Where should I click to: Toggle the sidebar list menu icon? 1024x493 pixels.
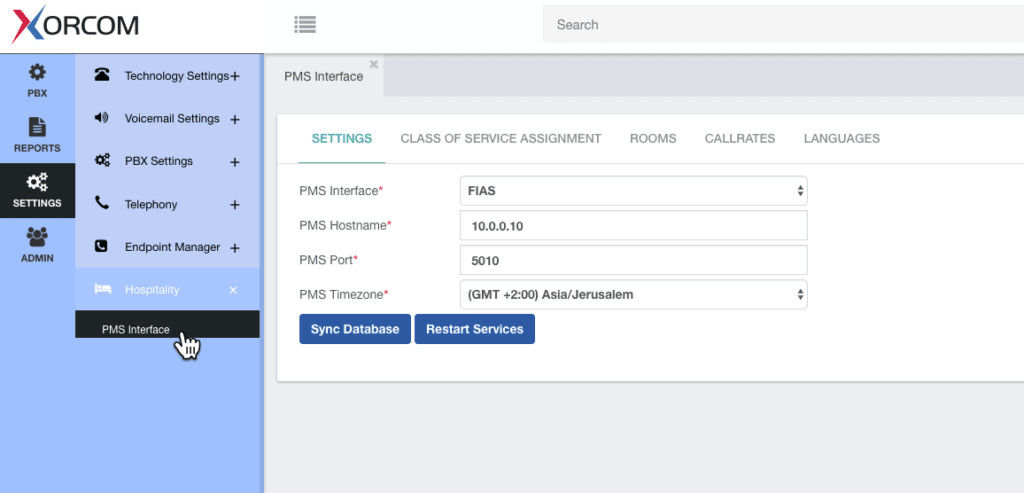coord(305,25)
